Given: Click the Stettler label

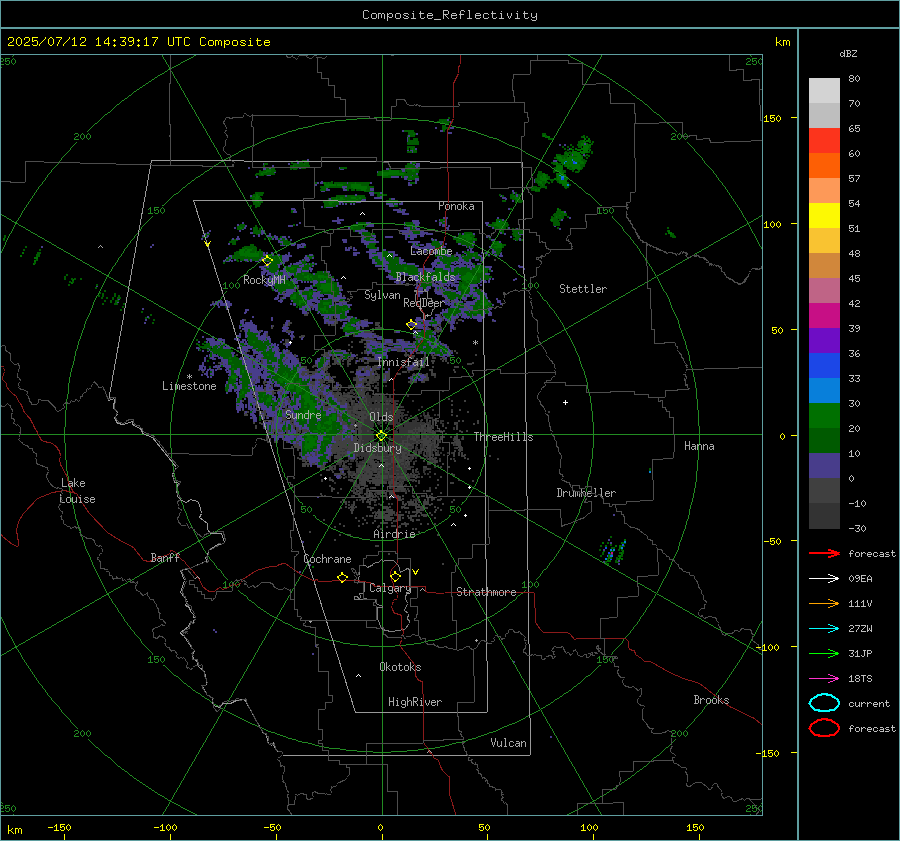Looking at the screenshot, I should 583,289.
